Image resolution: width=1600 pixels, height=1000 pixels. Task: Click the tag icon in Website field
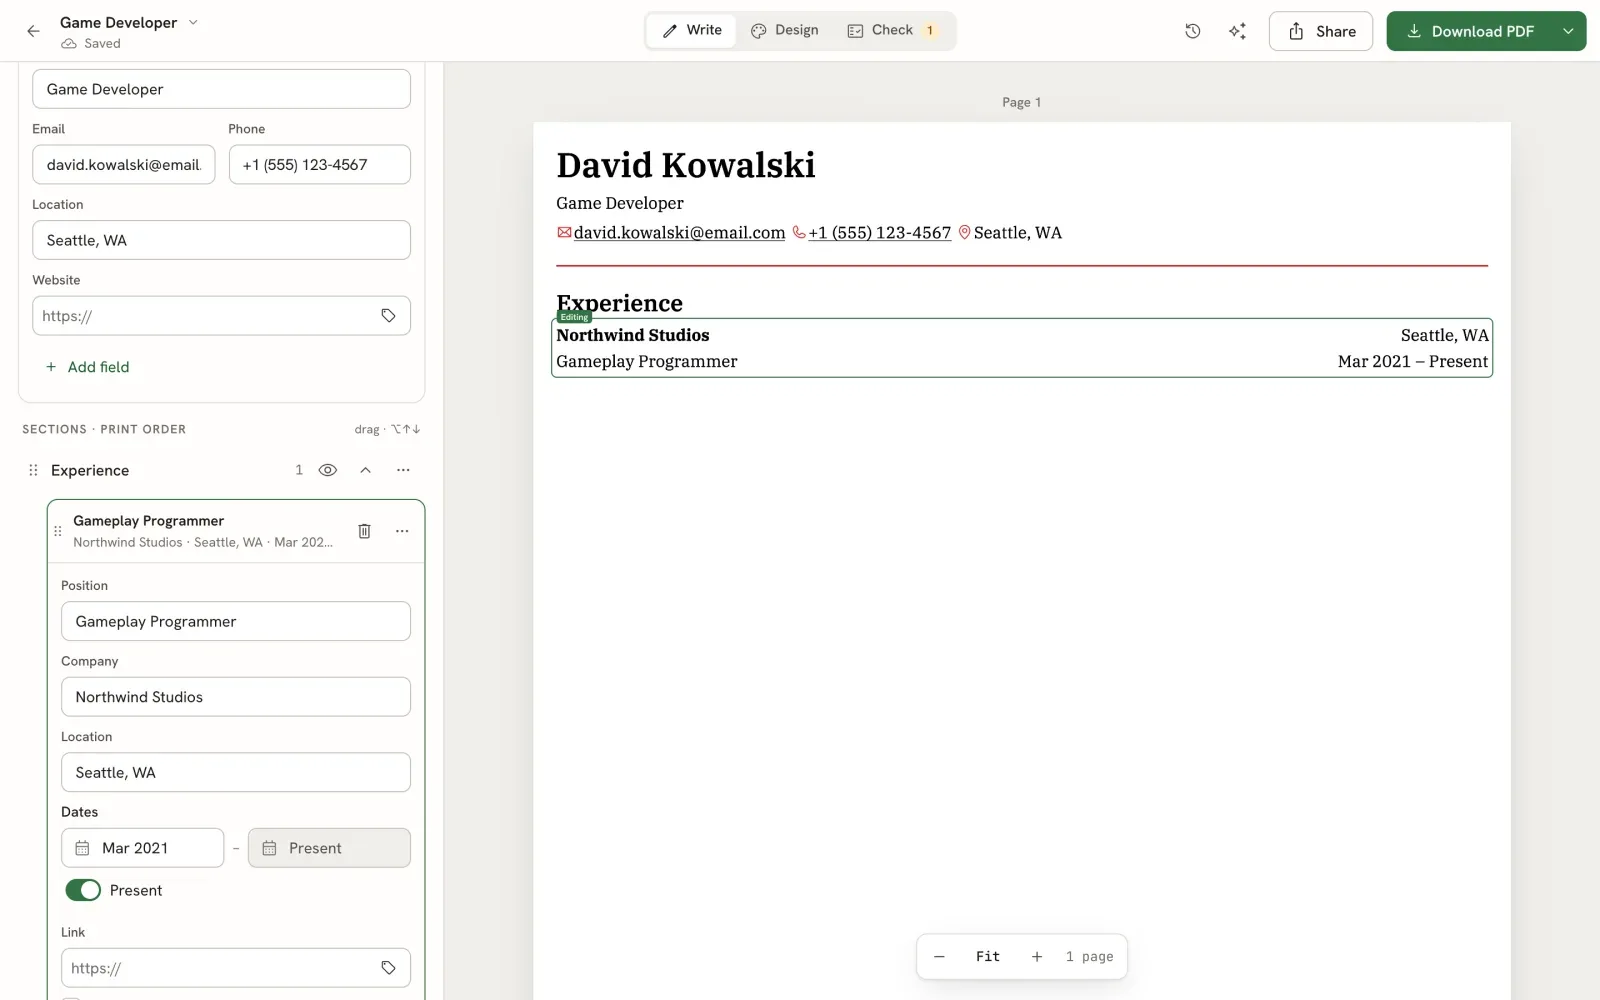(x=388, y=316)
